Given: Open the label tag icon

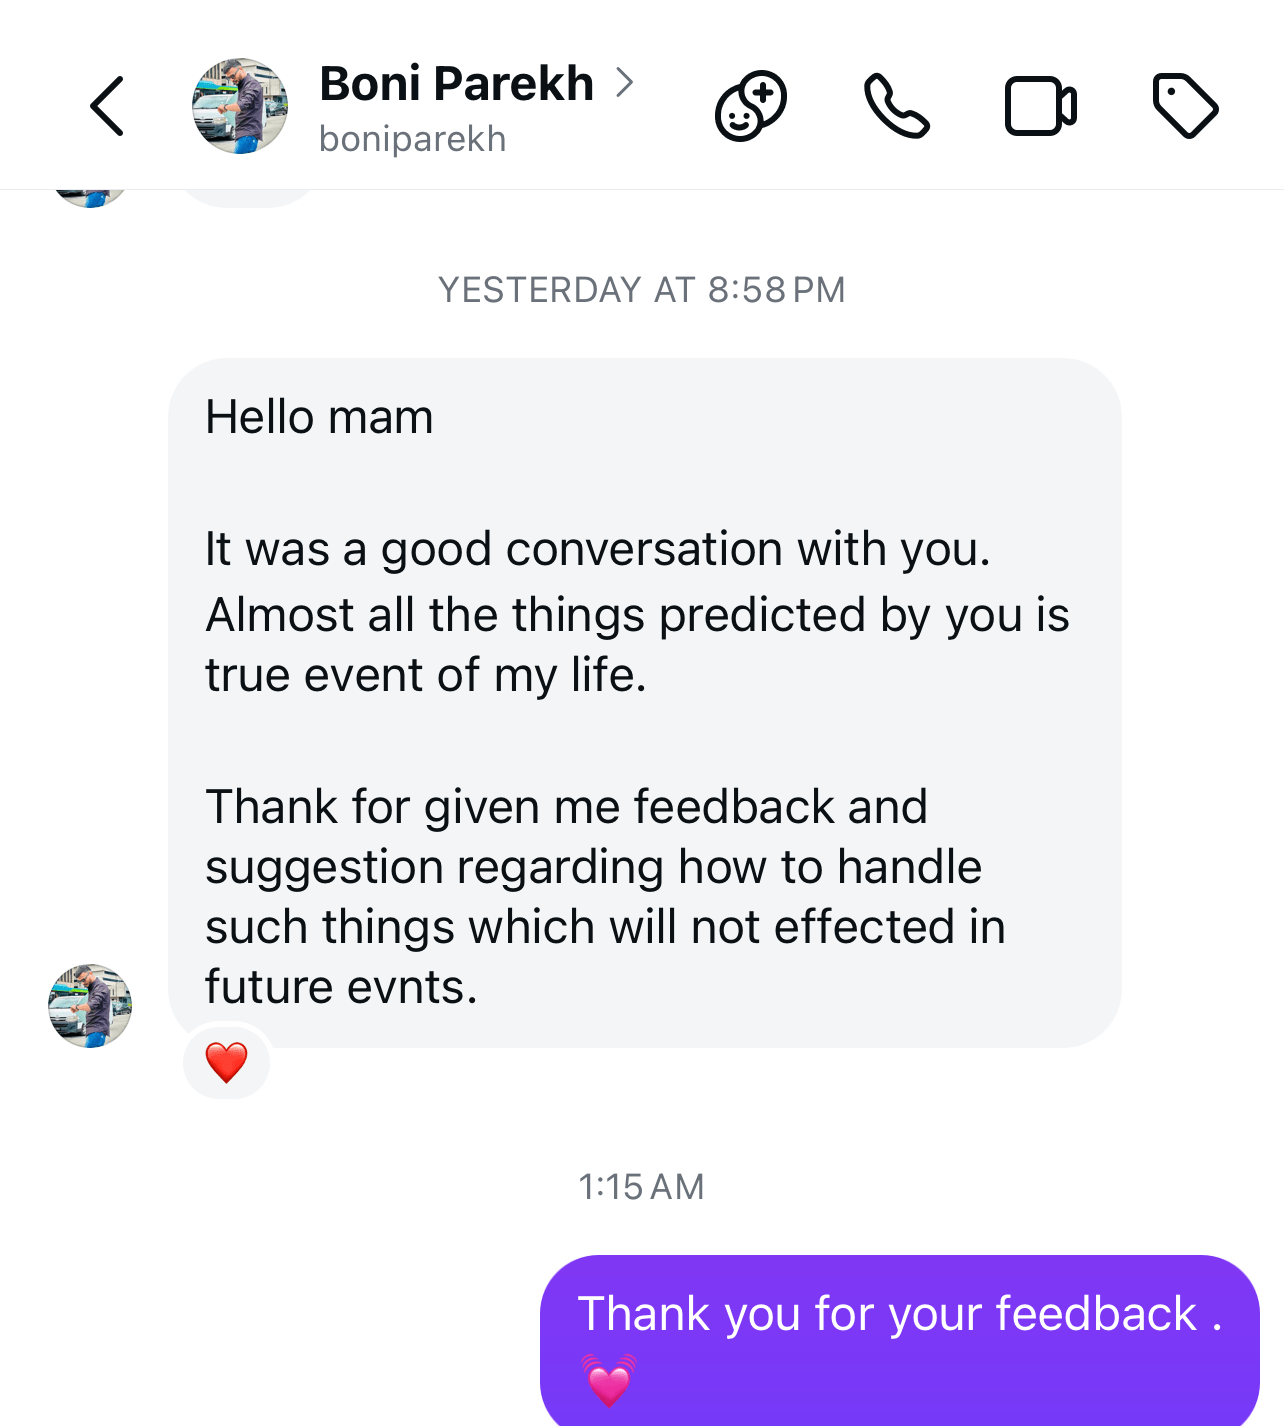Looking at the screenshot, I should point(1185,106).
